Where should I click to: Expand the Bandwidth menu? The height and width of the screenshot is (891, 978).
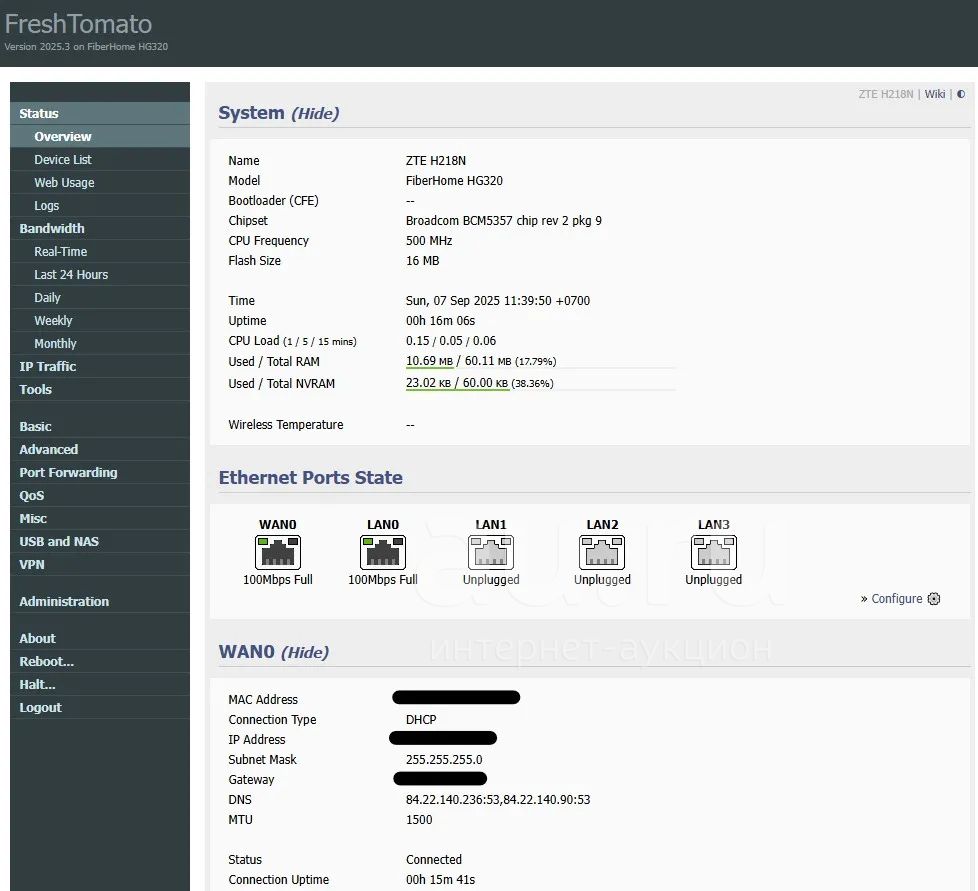point(100,228)
